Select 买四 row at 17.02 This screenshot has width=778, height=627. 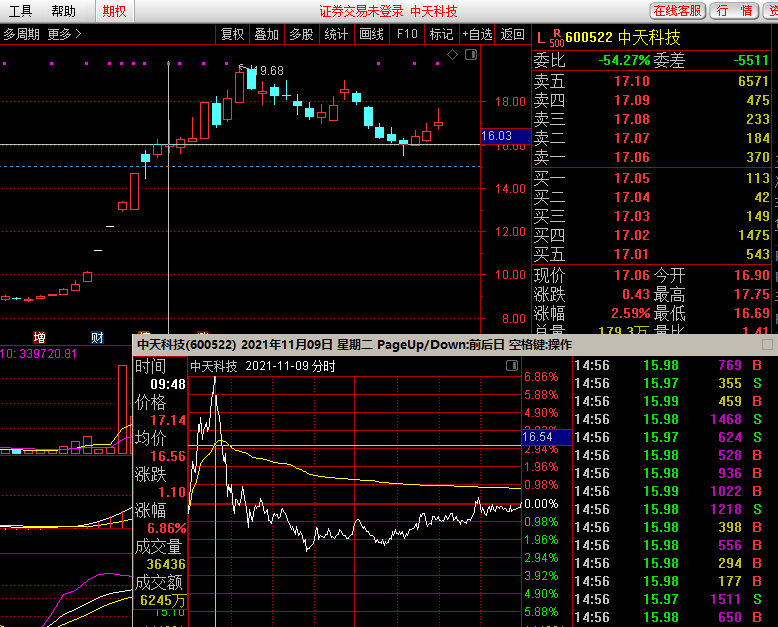click(651, 235)
